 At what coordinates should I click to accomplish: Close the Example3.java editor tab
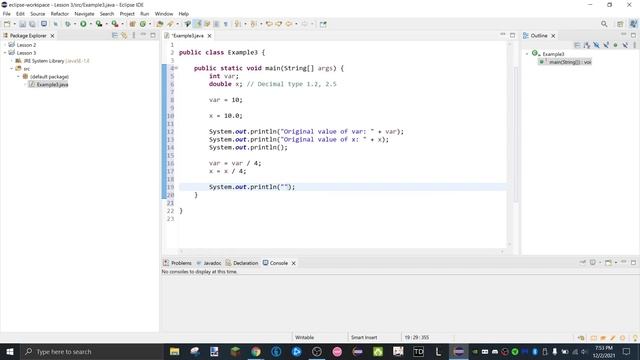[x=209, y=36]
